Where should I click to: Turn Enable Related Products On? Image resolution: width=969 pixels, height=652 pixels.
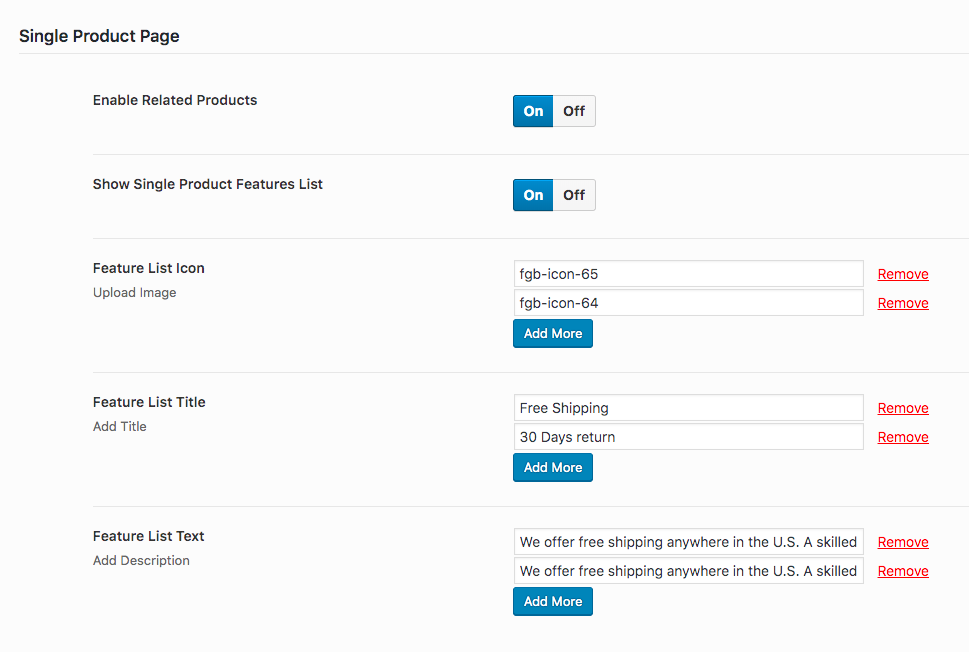pyautogui.click(x=533, y=111)
